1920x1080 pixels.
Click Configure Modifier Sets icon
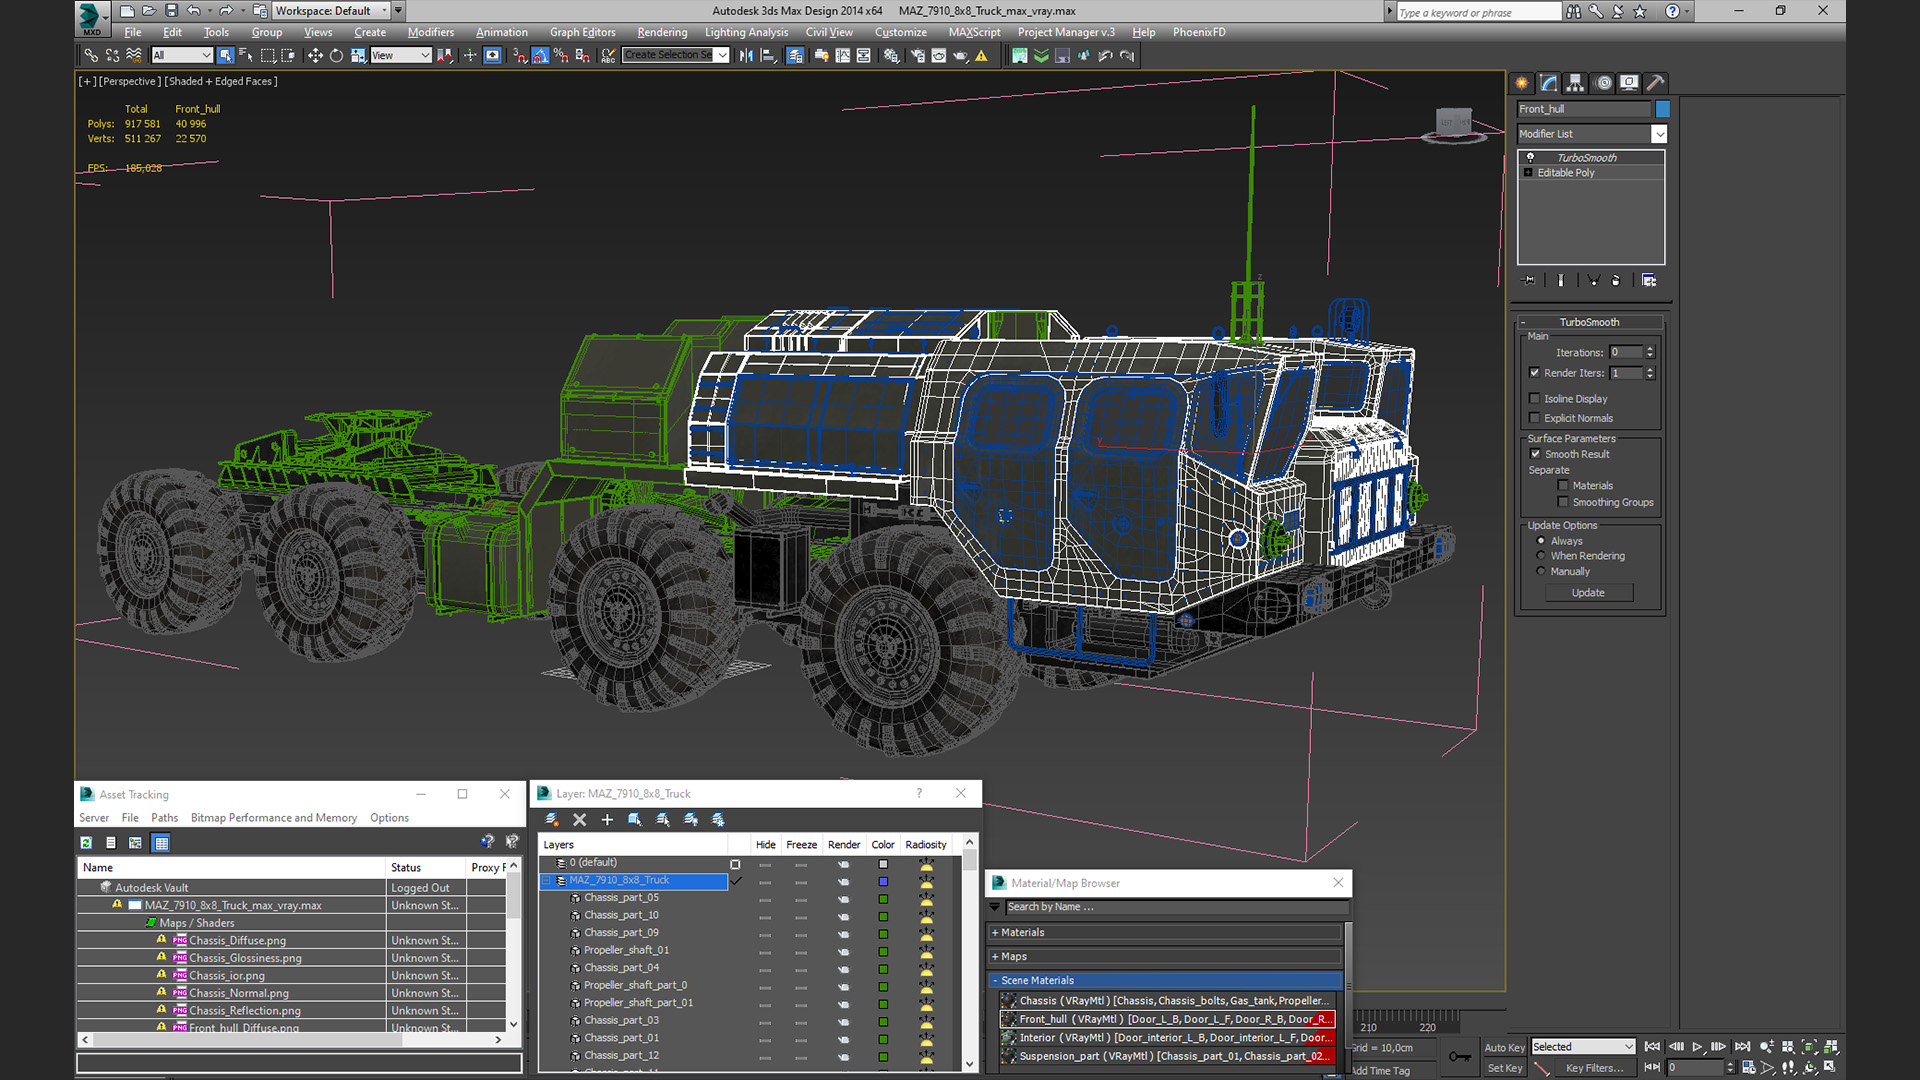pyautogui.click(x=1649, y=281)
